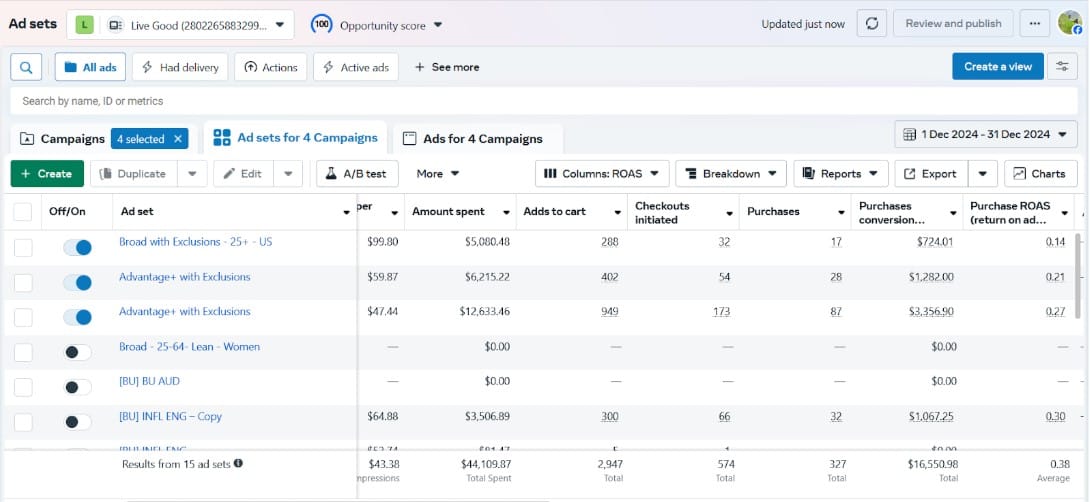Open the search magnifier icon

pos(26,67)
